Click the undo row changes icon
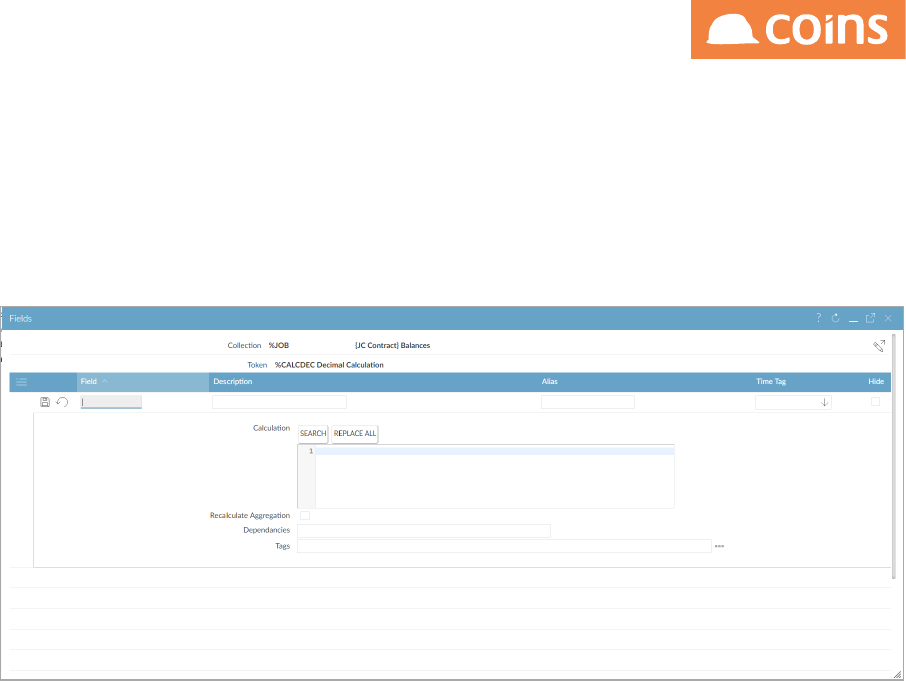 62,402
